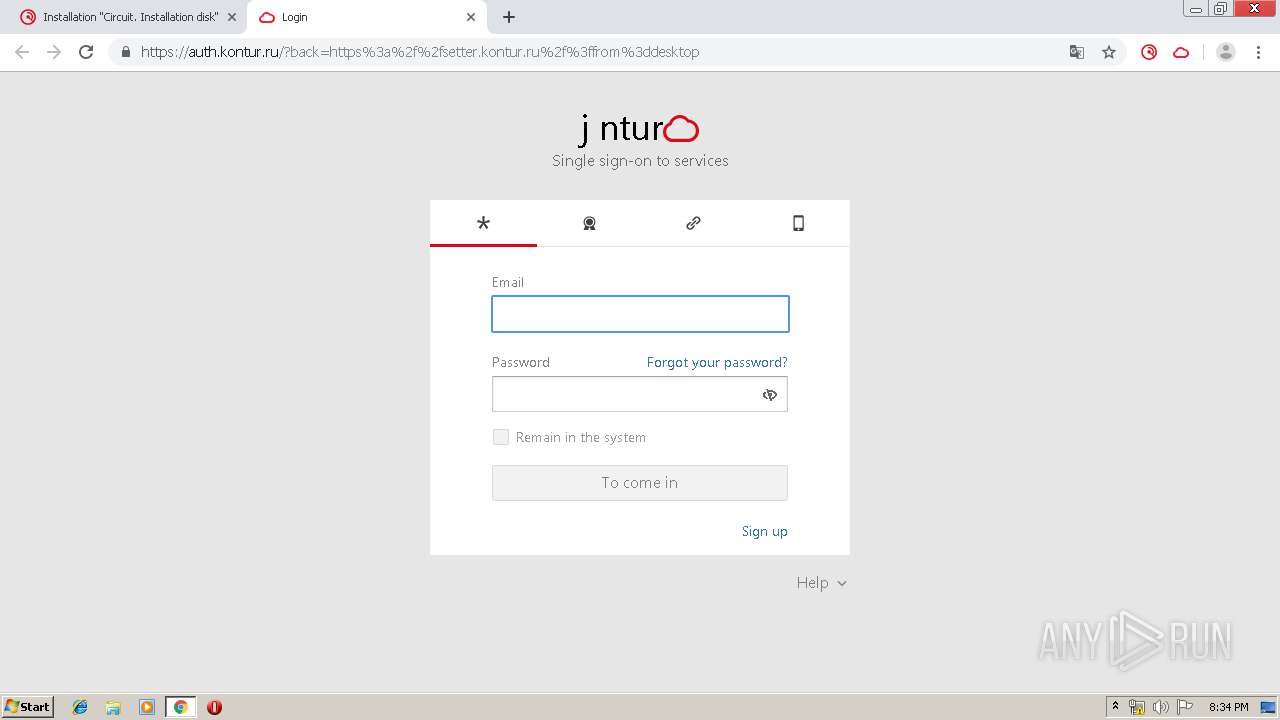This screenshot has height=720, width=1280.
Task: Open the red Opera-style taskbar icon
Action: [214, 707]
